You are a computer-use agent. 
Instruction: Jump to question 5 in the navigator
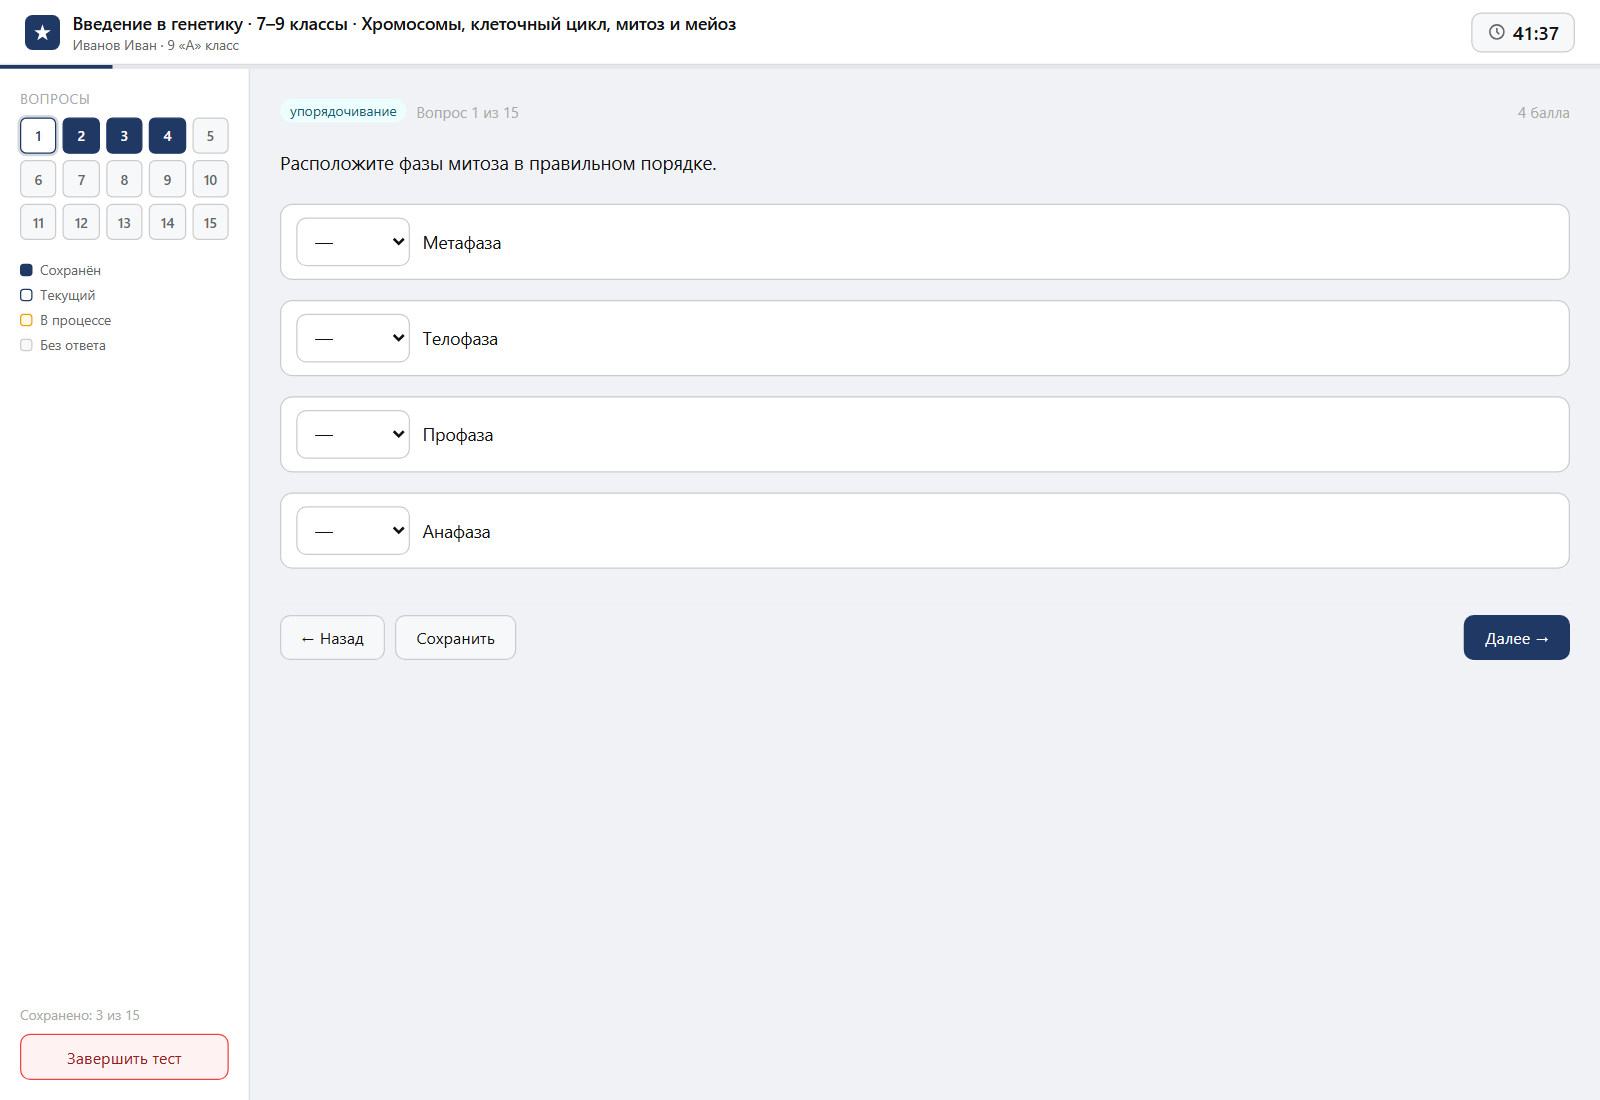point(210,136)
